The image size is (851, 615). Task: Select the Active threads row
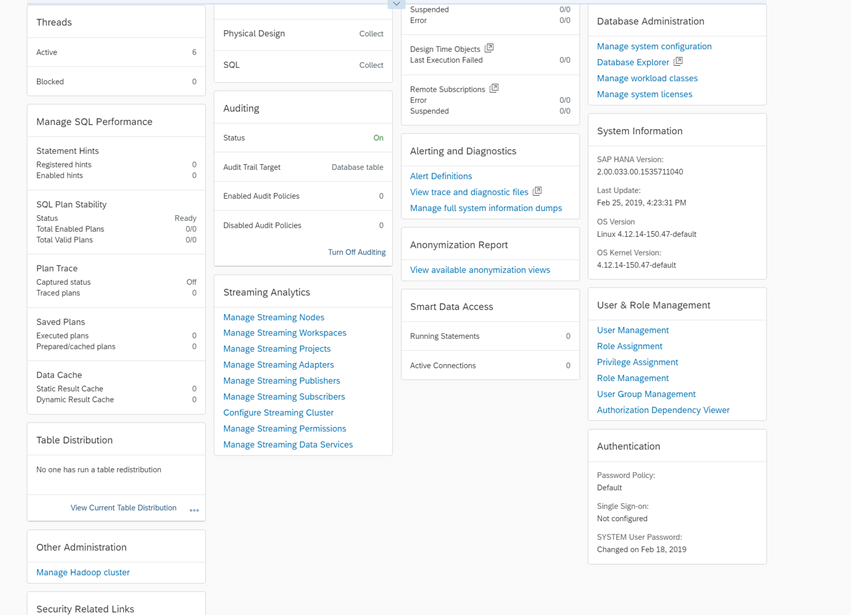pos(116,52)
